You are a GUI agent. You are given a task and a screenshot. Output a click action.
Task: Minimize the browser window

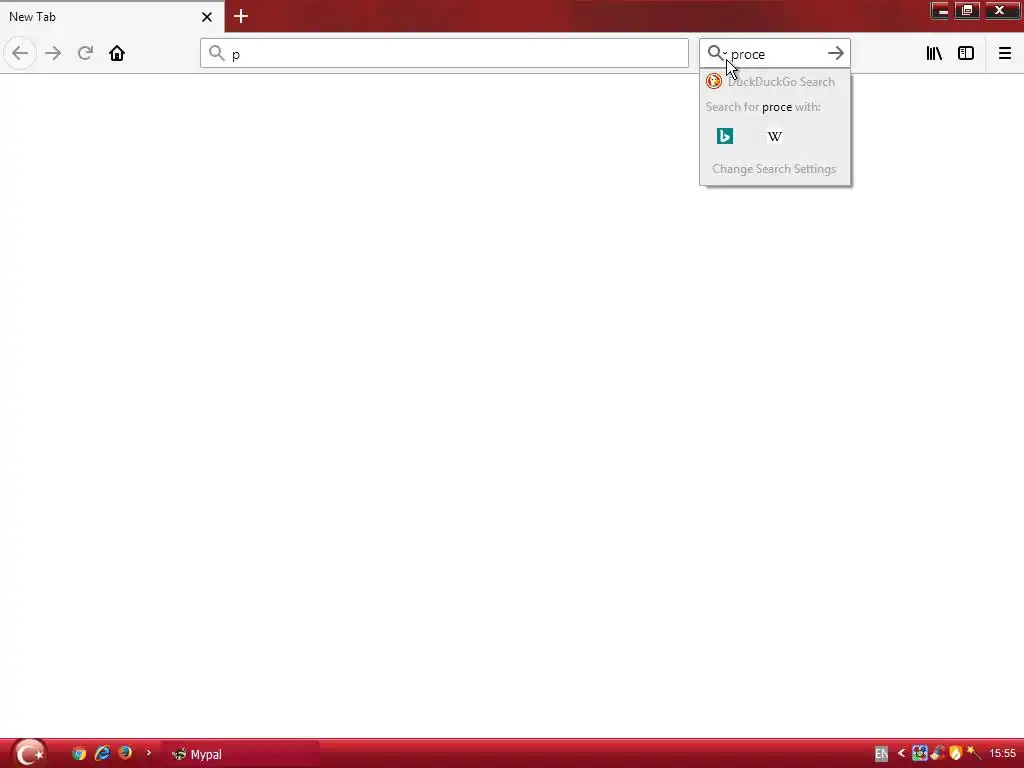[939, 10]
